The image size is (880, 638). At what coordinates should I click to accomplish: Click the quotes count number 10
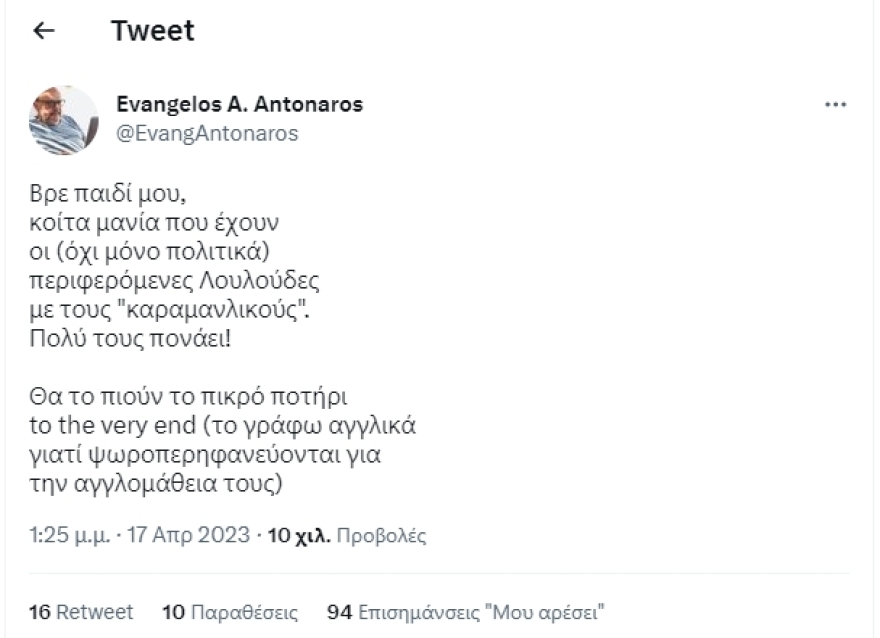tap(171, 611)
